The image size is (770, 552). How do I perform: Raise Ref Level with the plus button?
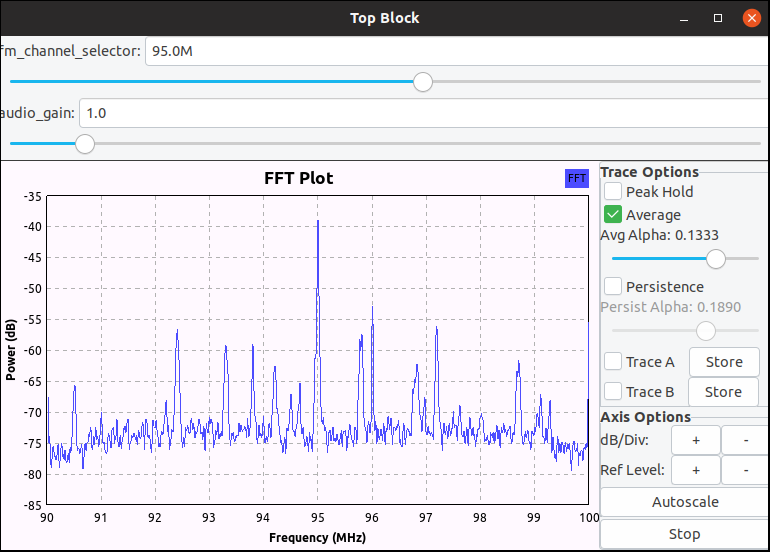[x=696, y=470]
